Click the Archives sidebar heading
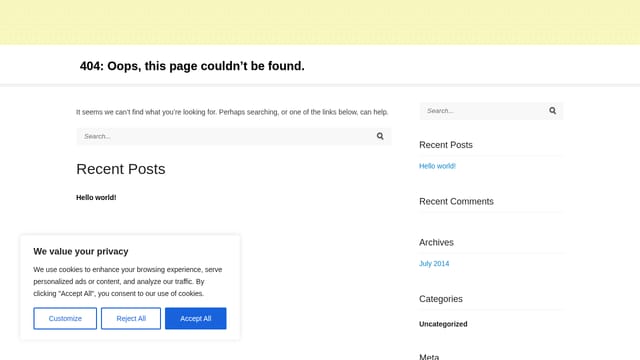Image resolution: width=640 pixels, height=360 pixels. 436,242
